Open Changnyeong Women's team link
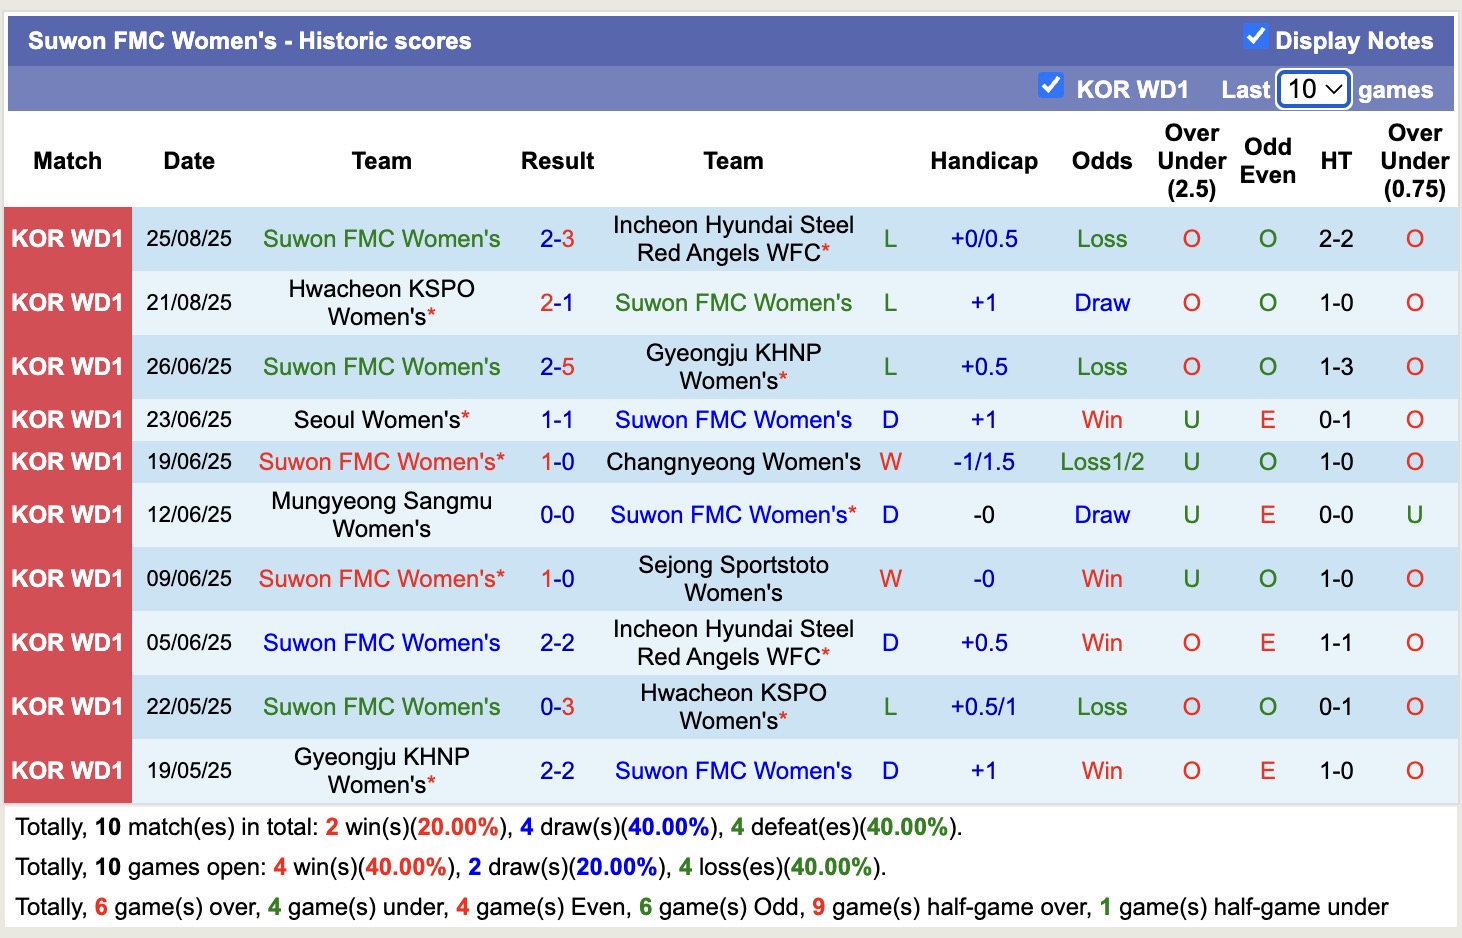 click(733, 462)
